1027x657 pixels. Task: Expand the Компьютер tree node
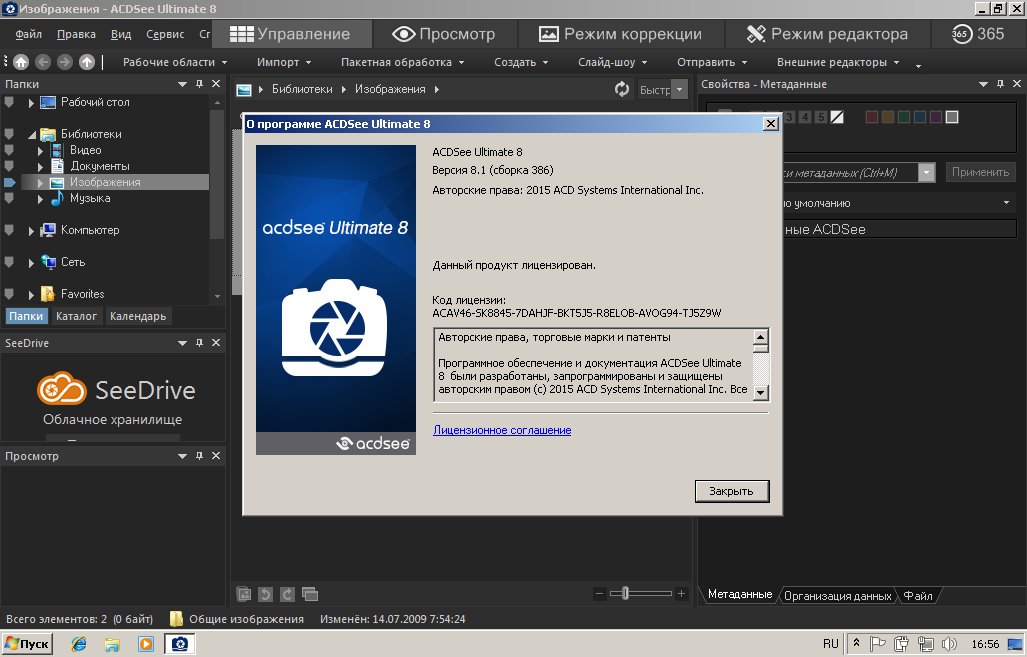coord(31,231)
